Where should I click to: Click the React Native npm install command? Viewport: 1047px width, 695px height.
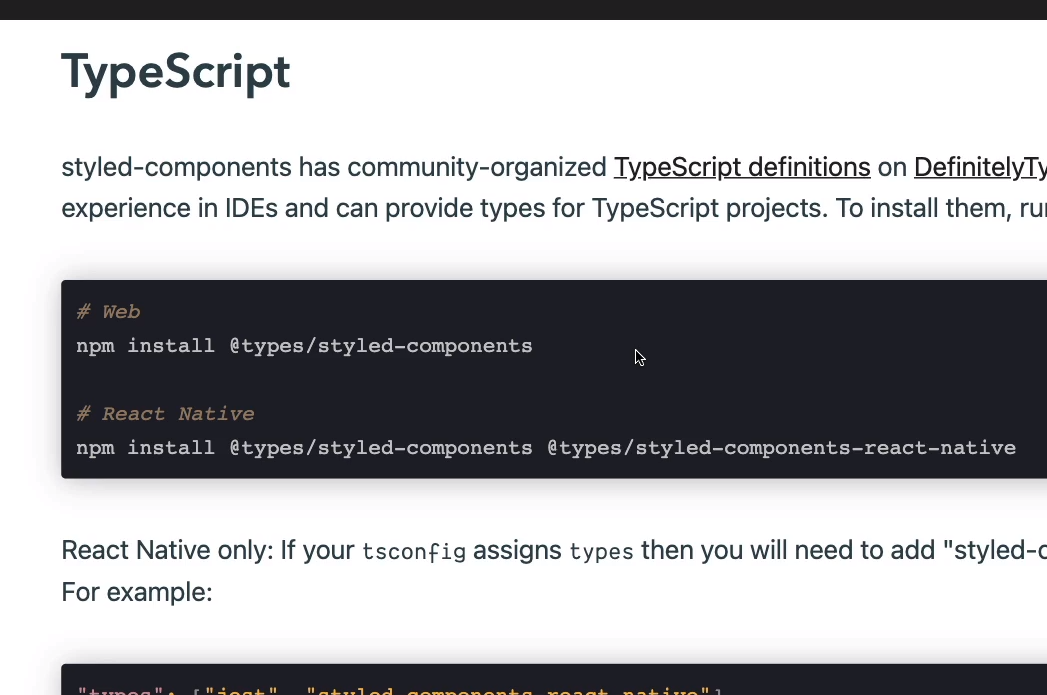tap(546, 447)
